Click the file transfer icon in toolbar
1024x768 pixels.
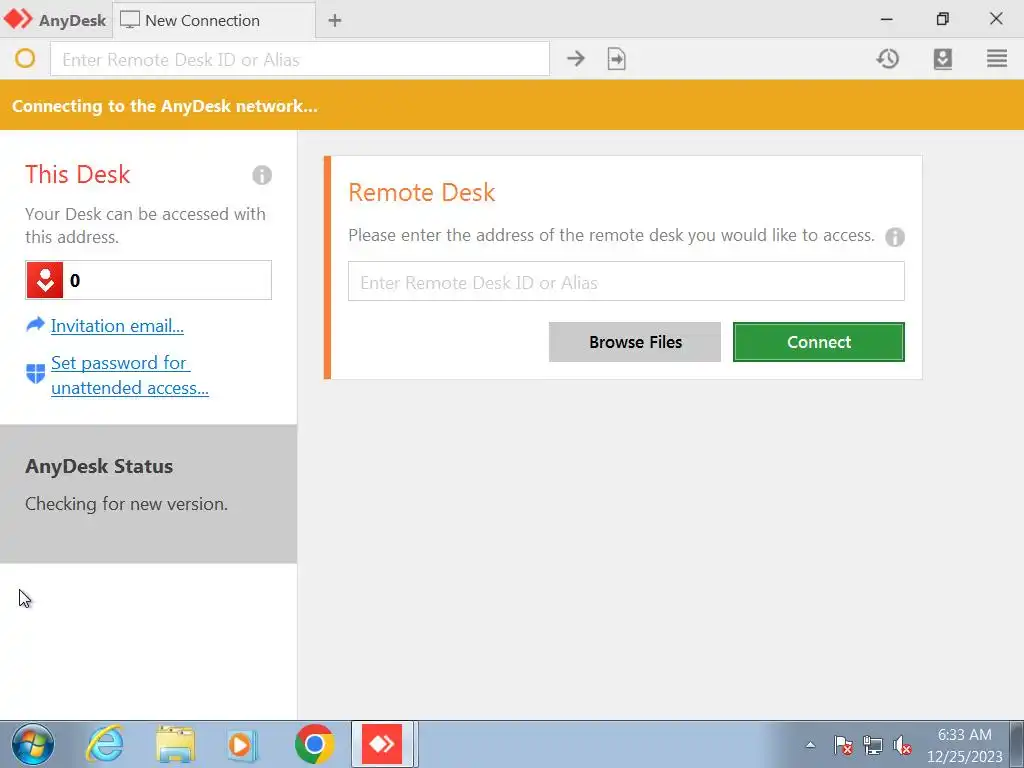click(x=616, y=59)
